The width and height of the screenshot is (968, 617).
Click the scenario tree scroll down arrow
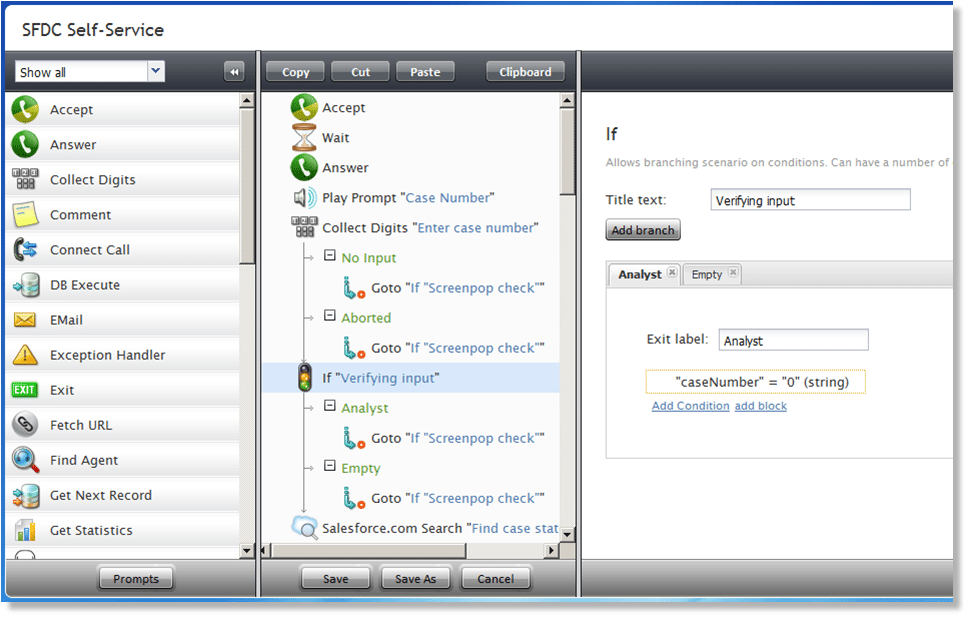click(567, 534)
